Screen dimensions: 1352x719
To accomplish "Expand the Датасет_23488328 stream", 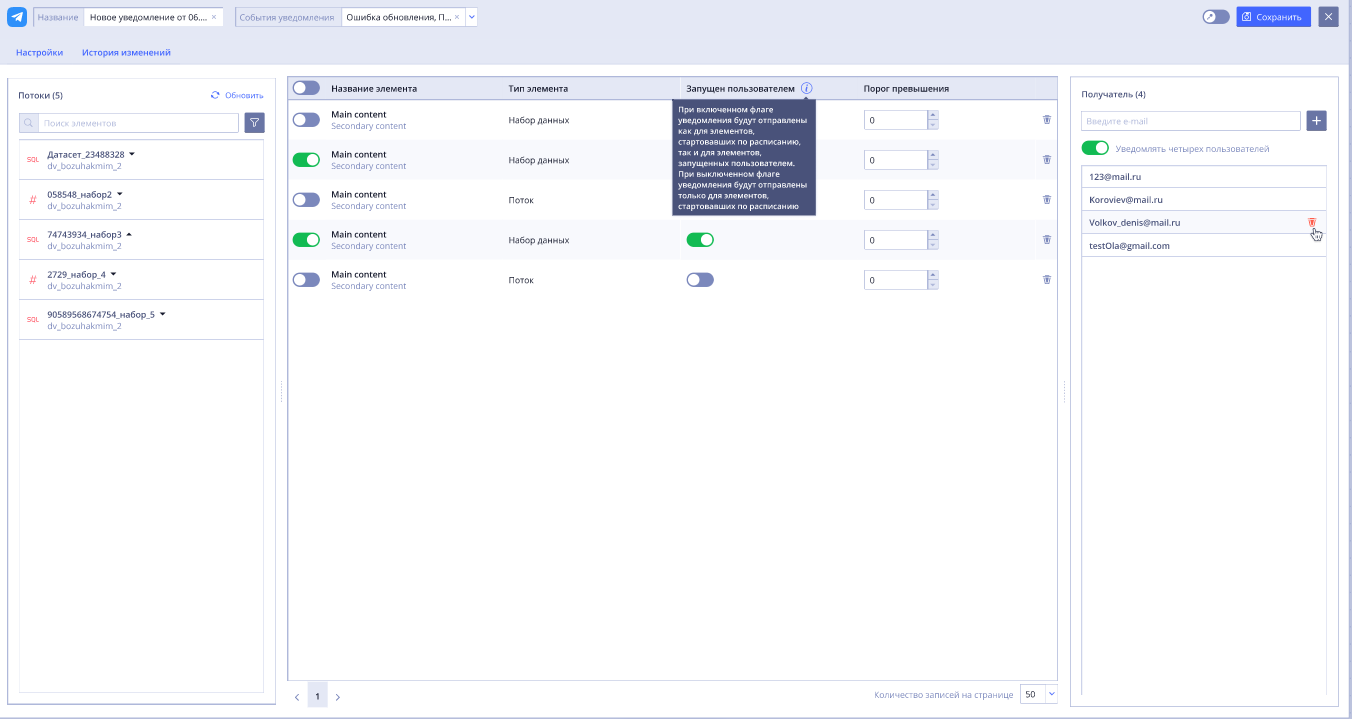I will click(x=131, y=154).
